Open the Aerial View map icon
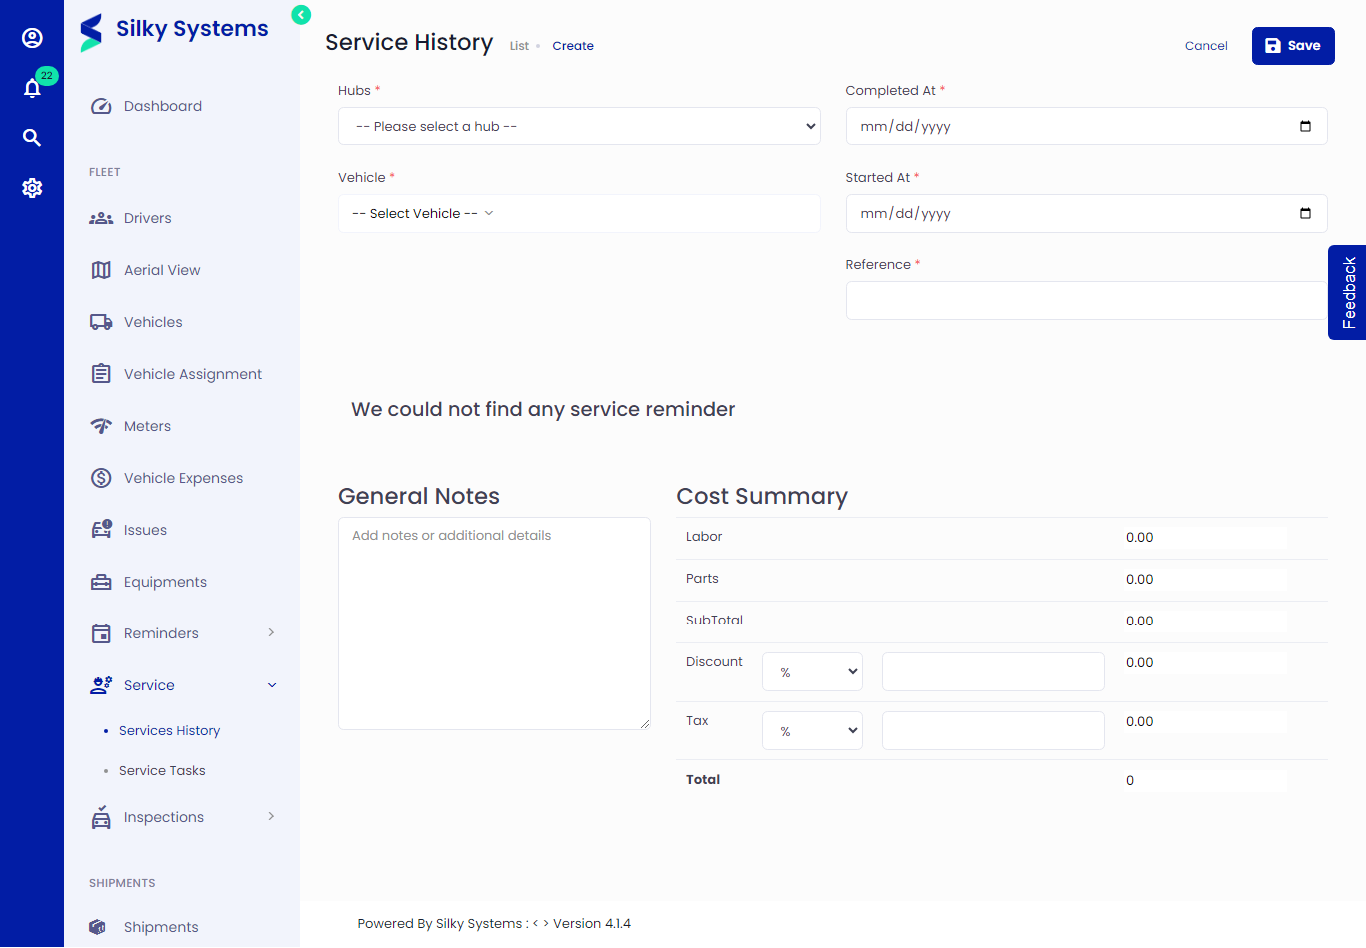Image resolution: width=1366 pixels, height=948 pixels. coord(101,269)
